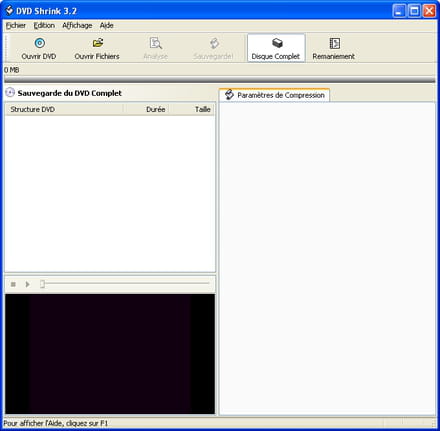The height and width of the screenshot is (431, 440).
Task: Click the Sauvegarde! toolbar icon
Action: point(214,43)
